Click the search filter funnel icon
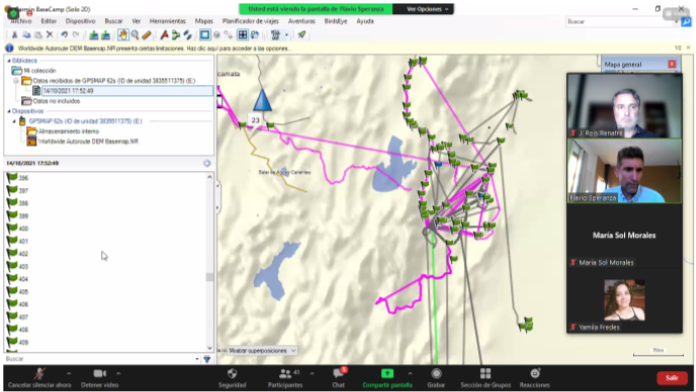This screenshot has width=696, height=392. [x=207, y=359]
